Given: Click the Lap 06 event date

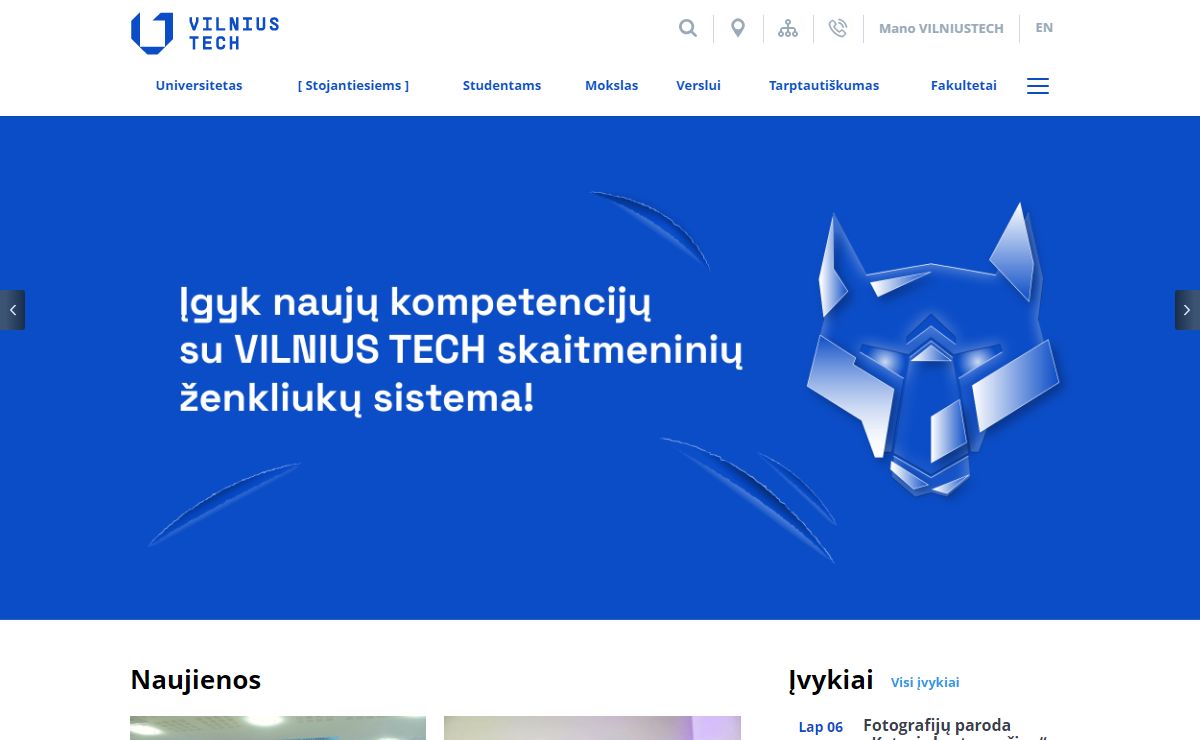Looking at the screenshot, I should click(821, 727).
